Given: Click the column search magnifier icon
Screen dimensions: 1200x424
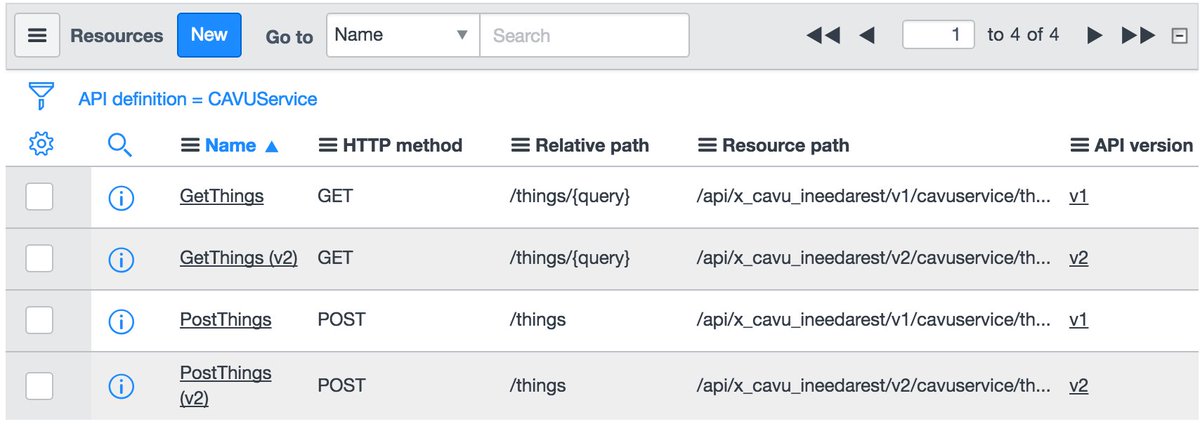Looking at the screenshot, I should pos(119,145).
